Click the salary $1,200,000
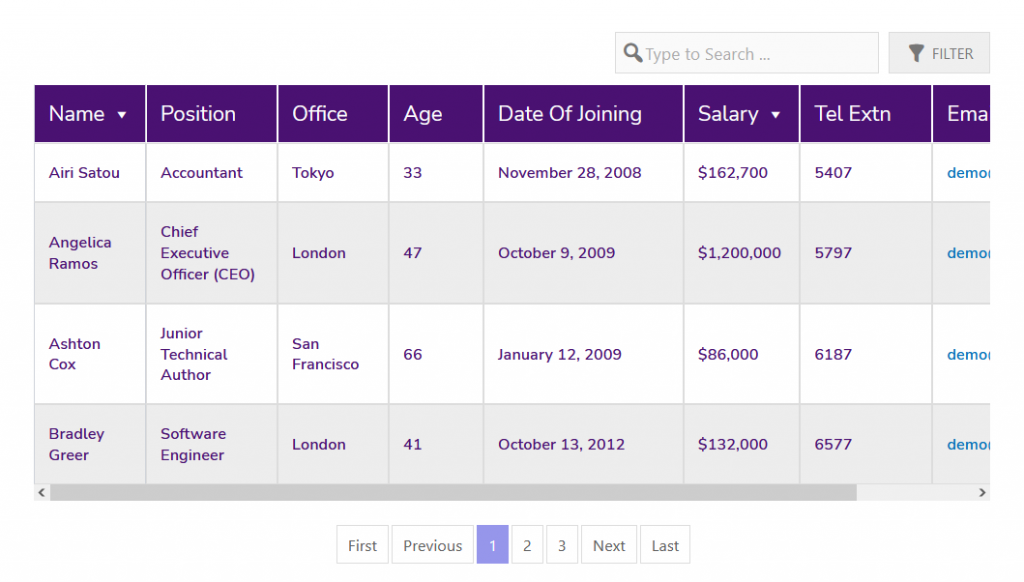Image resolution: width=1024 pixels, height=582 pixels. point(739,253)
